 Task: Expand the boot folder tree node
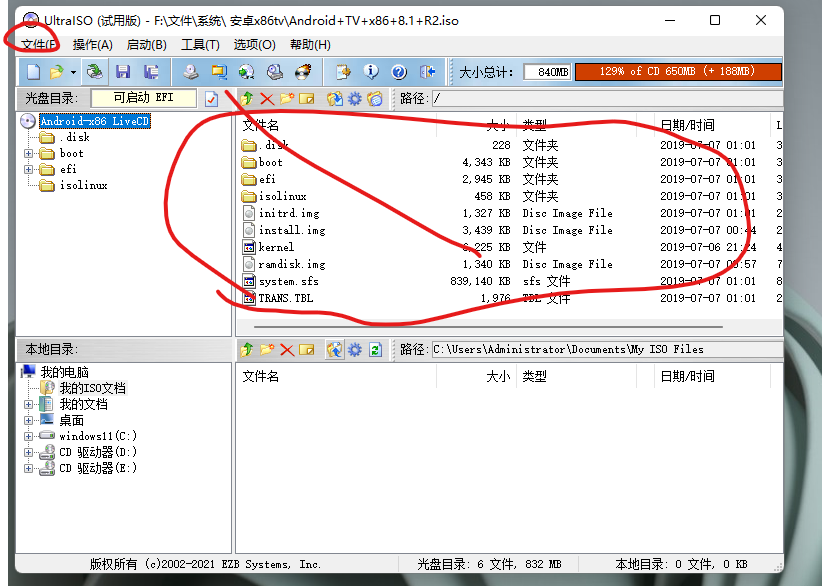point(28,154)
